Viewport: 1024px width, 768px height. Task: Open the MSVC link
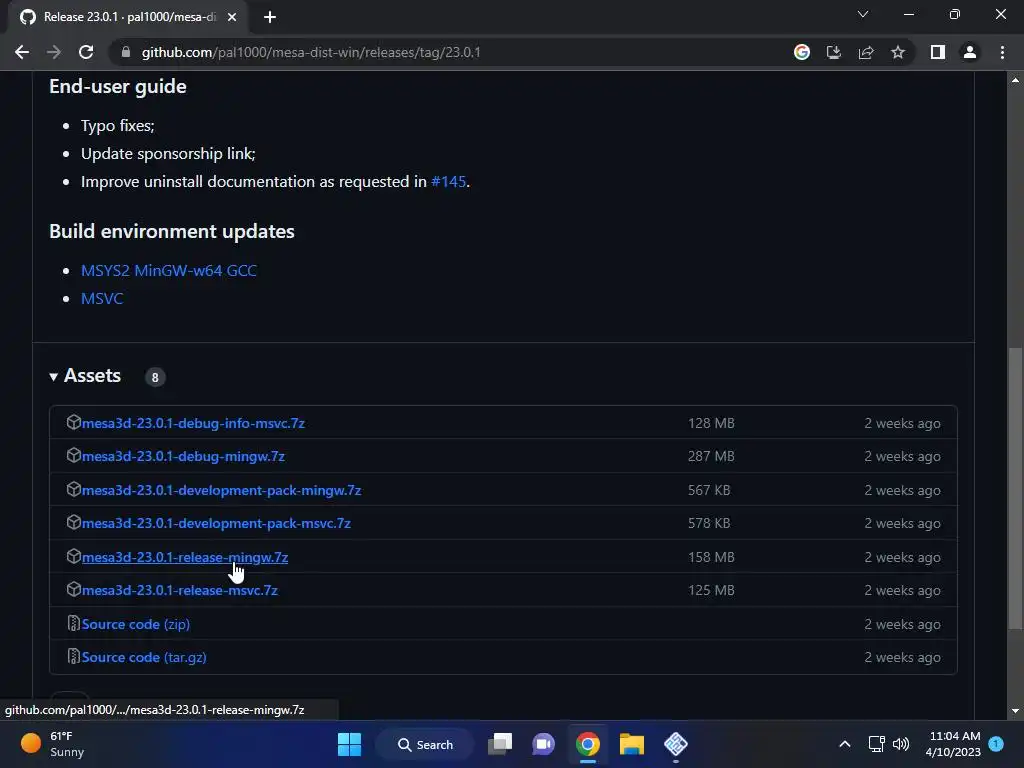102,298
